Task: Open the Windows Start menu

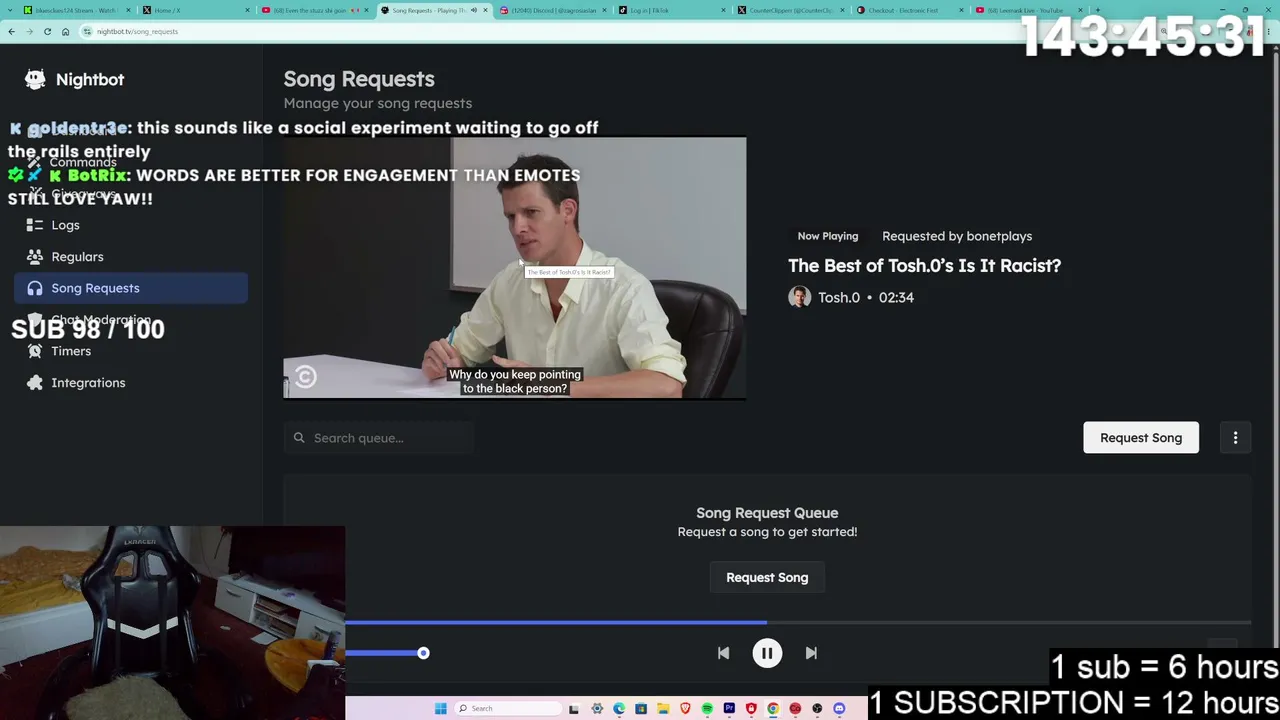Action: (440, 708)
